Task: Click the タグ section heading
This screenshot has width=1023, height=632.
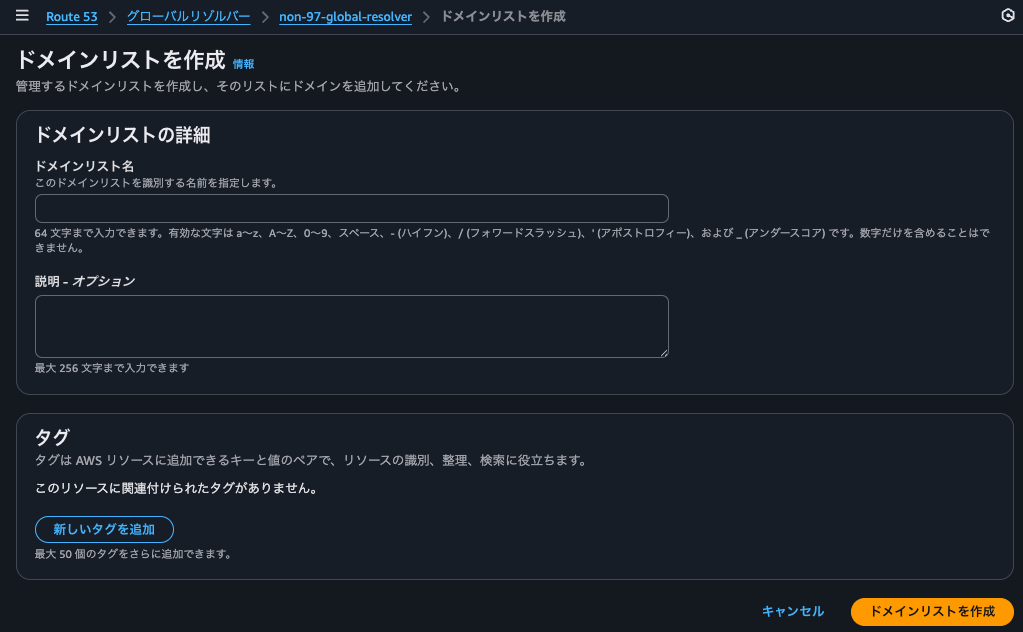Action: pos(51,437)
